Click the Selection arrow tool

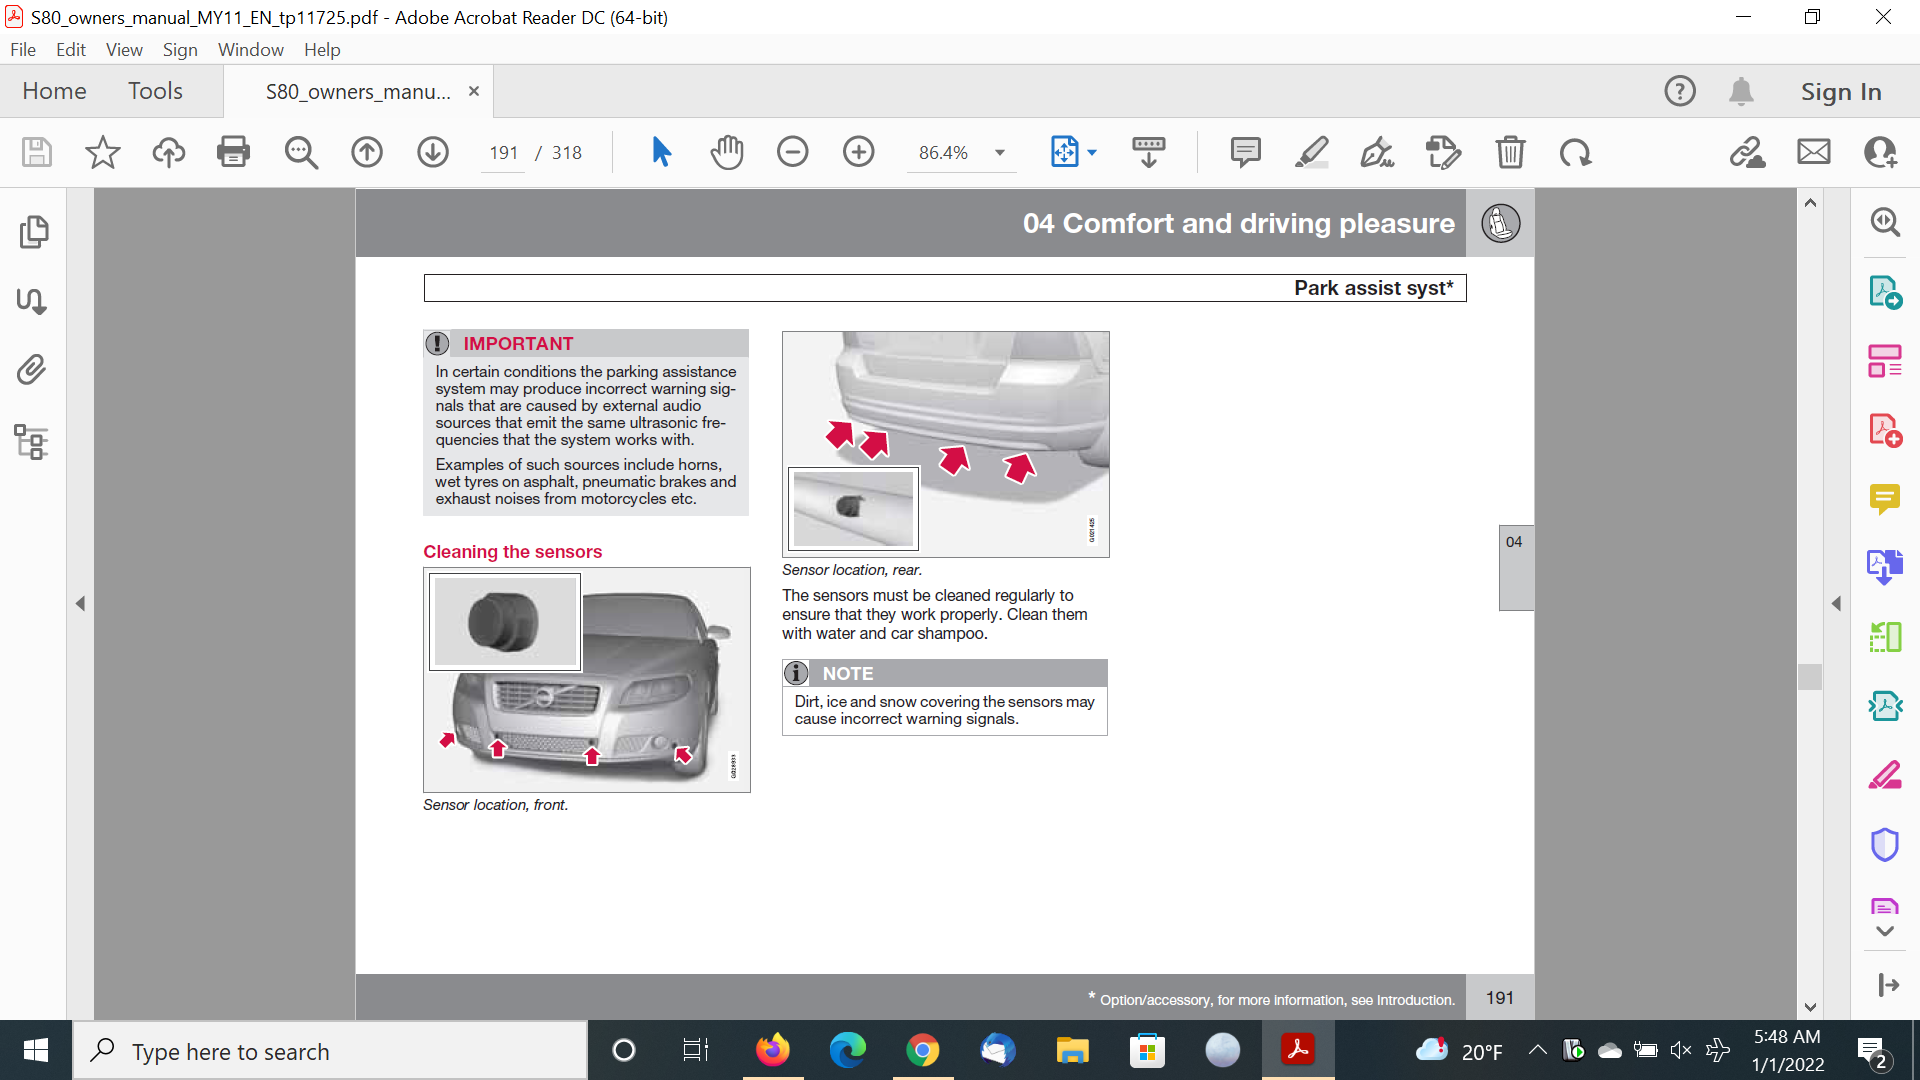[661, 152]
